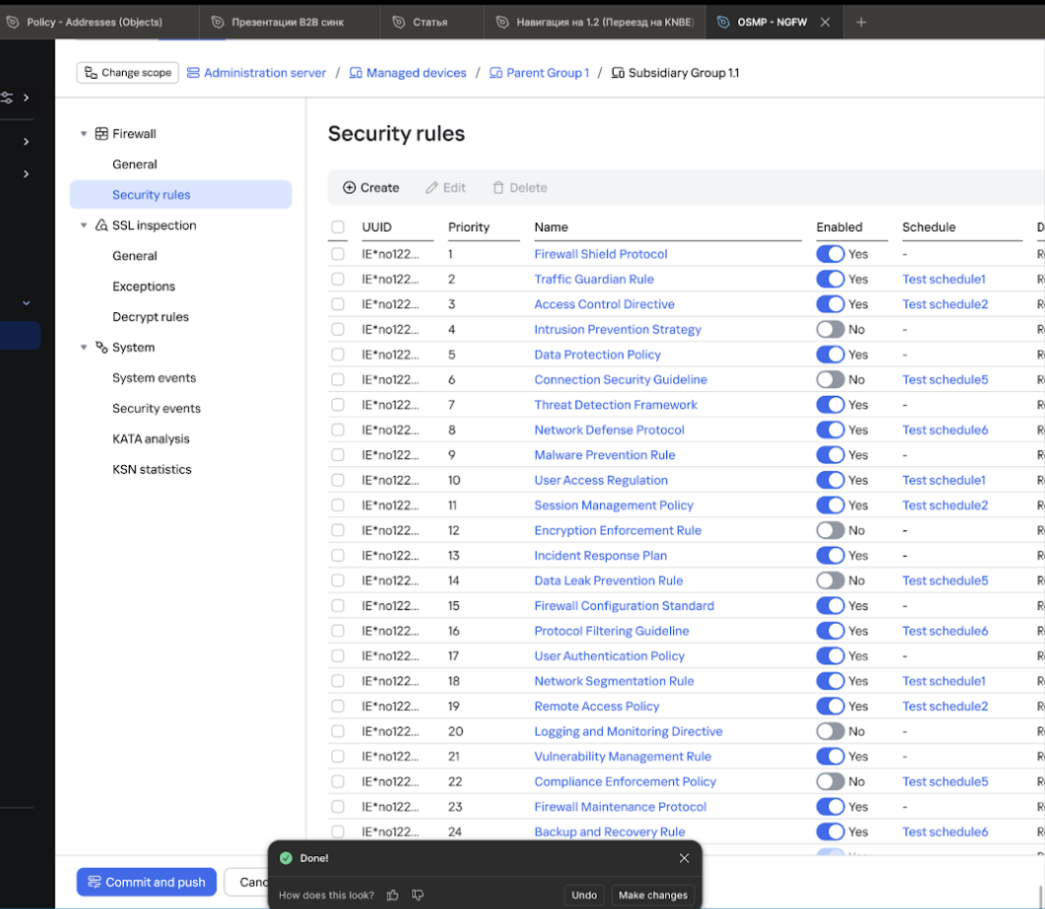Viewport: 1045px width, 909px height.
Task: Collapse the SSL inspection tree section
Action: tap(84, 226)
